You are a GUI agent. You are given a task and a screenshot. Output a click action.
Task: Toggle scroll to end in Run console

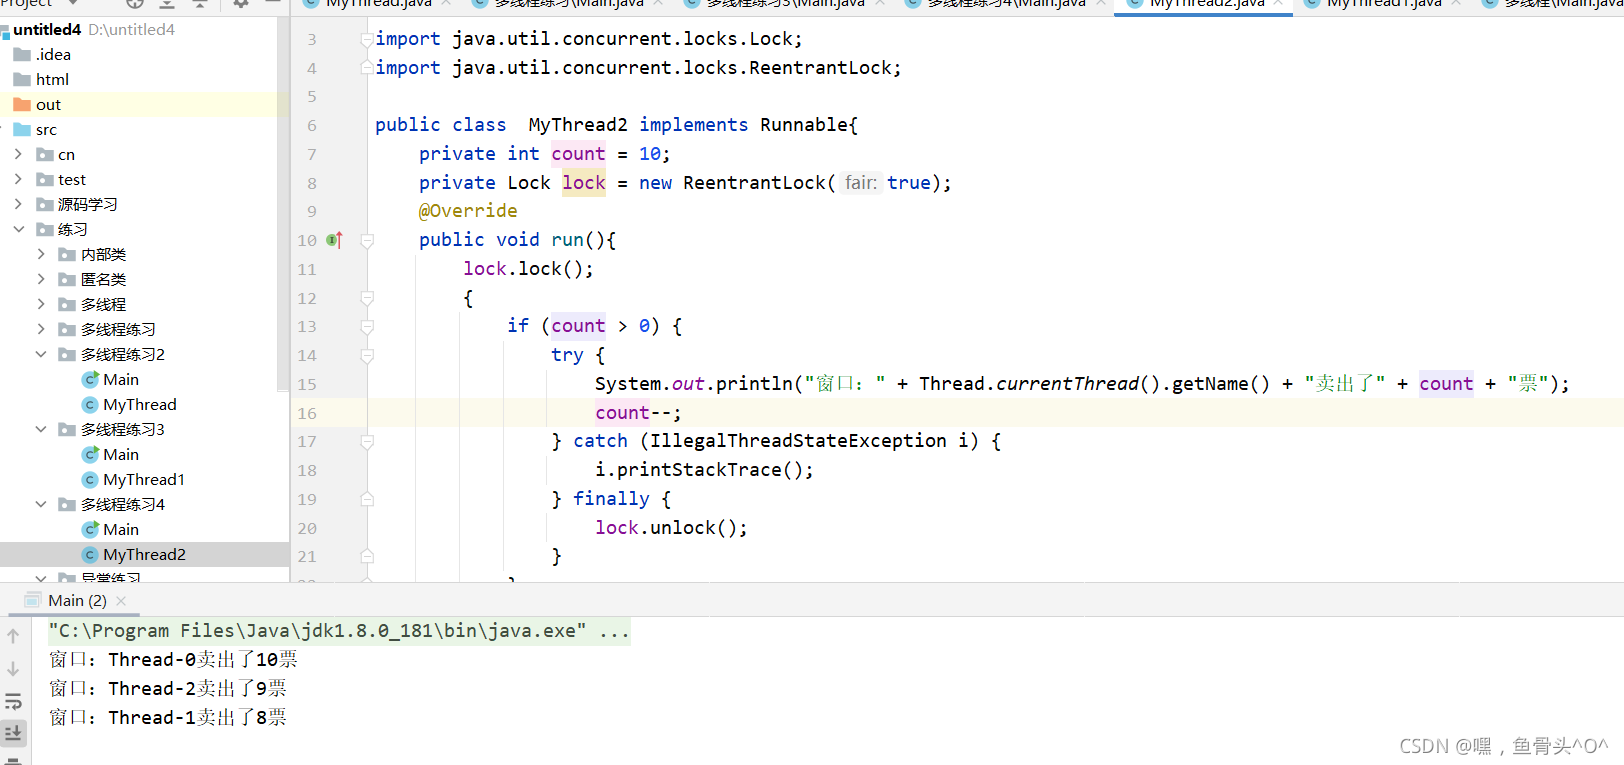point(13,733)
